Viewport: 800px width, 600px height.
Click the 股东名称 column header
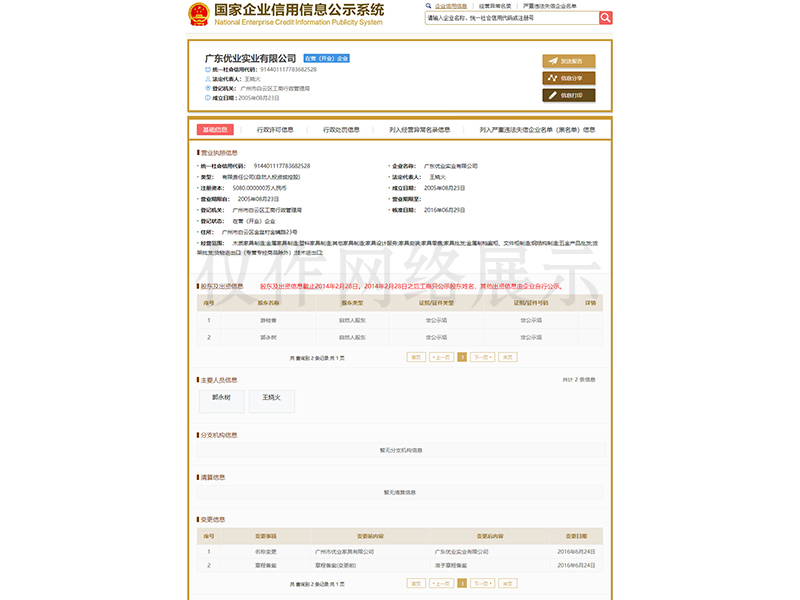click(268, 303)
